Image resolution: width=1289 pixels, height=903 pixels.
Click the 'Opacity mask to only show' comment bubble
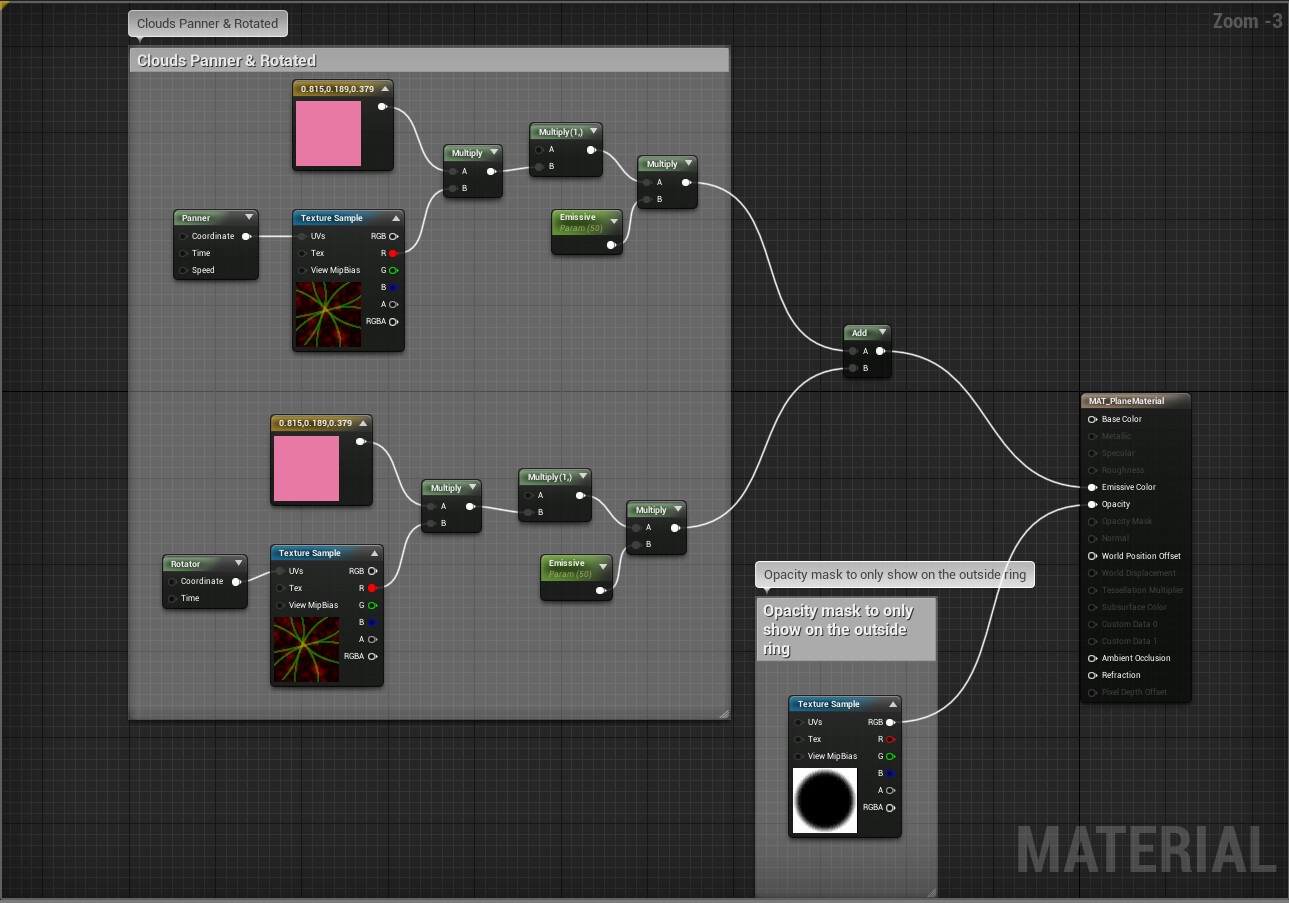(x=895, y=574)
